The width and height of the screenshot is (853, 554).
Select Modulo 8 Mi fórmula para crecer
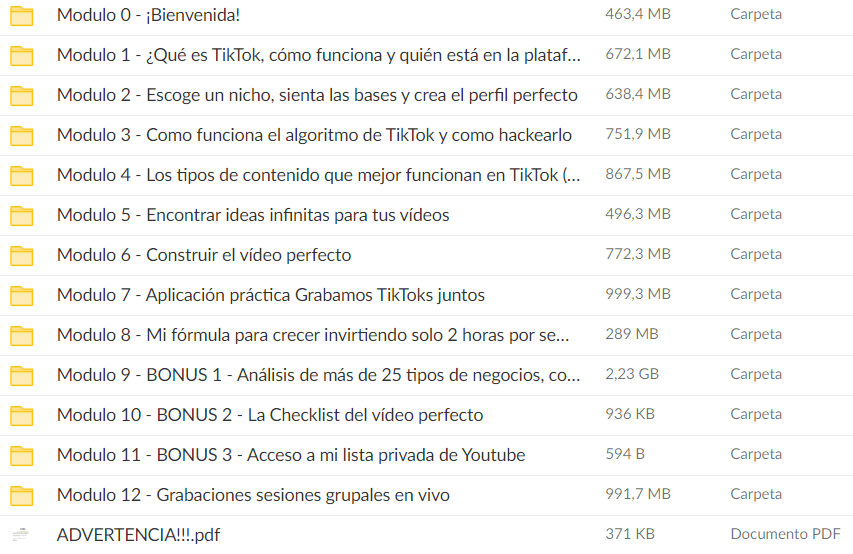click(x=313, y=335)
